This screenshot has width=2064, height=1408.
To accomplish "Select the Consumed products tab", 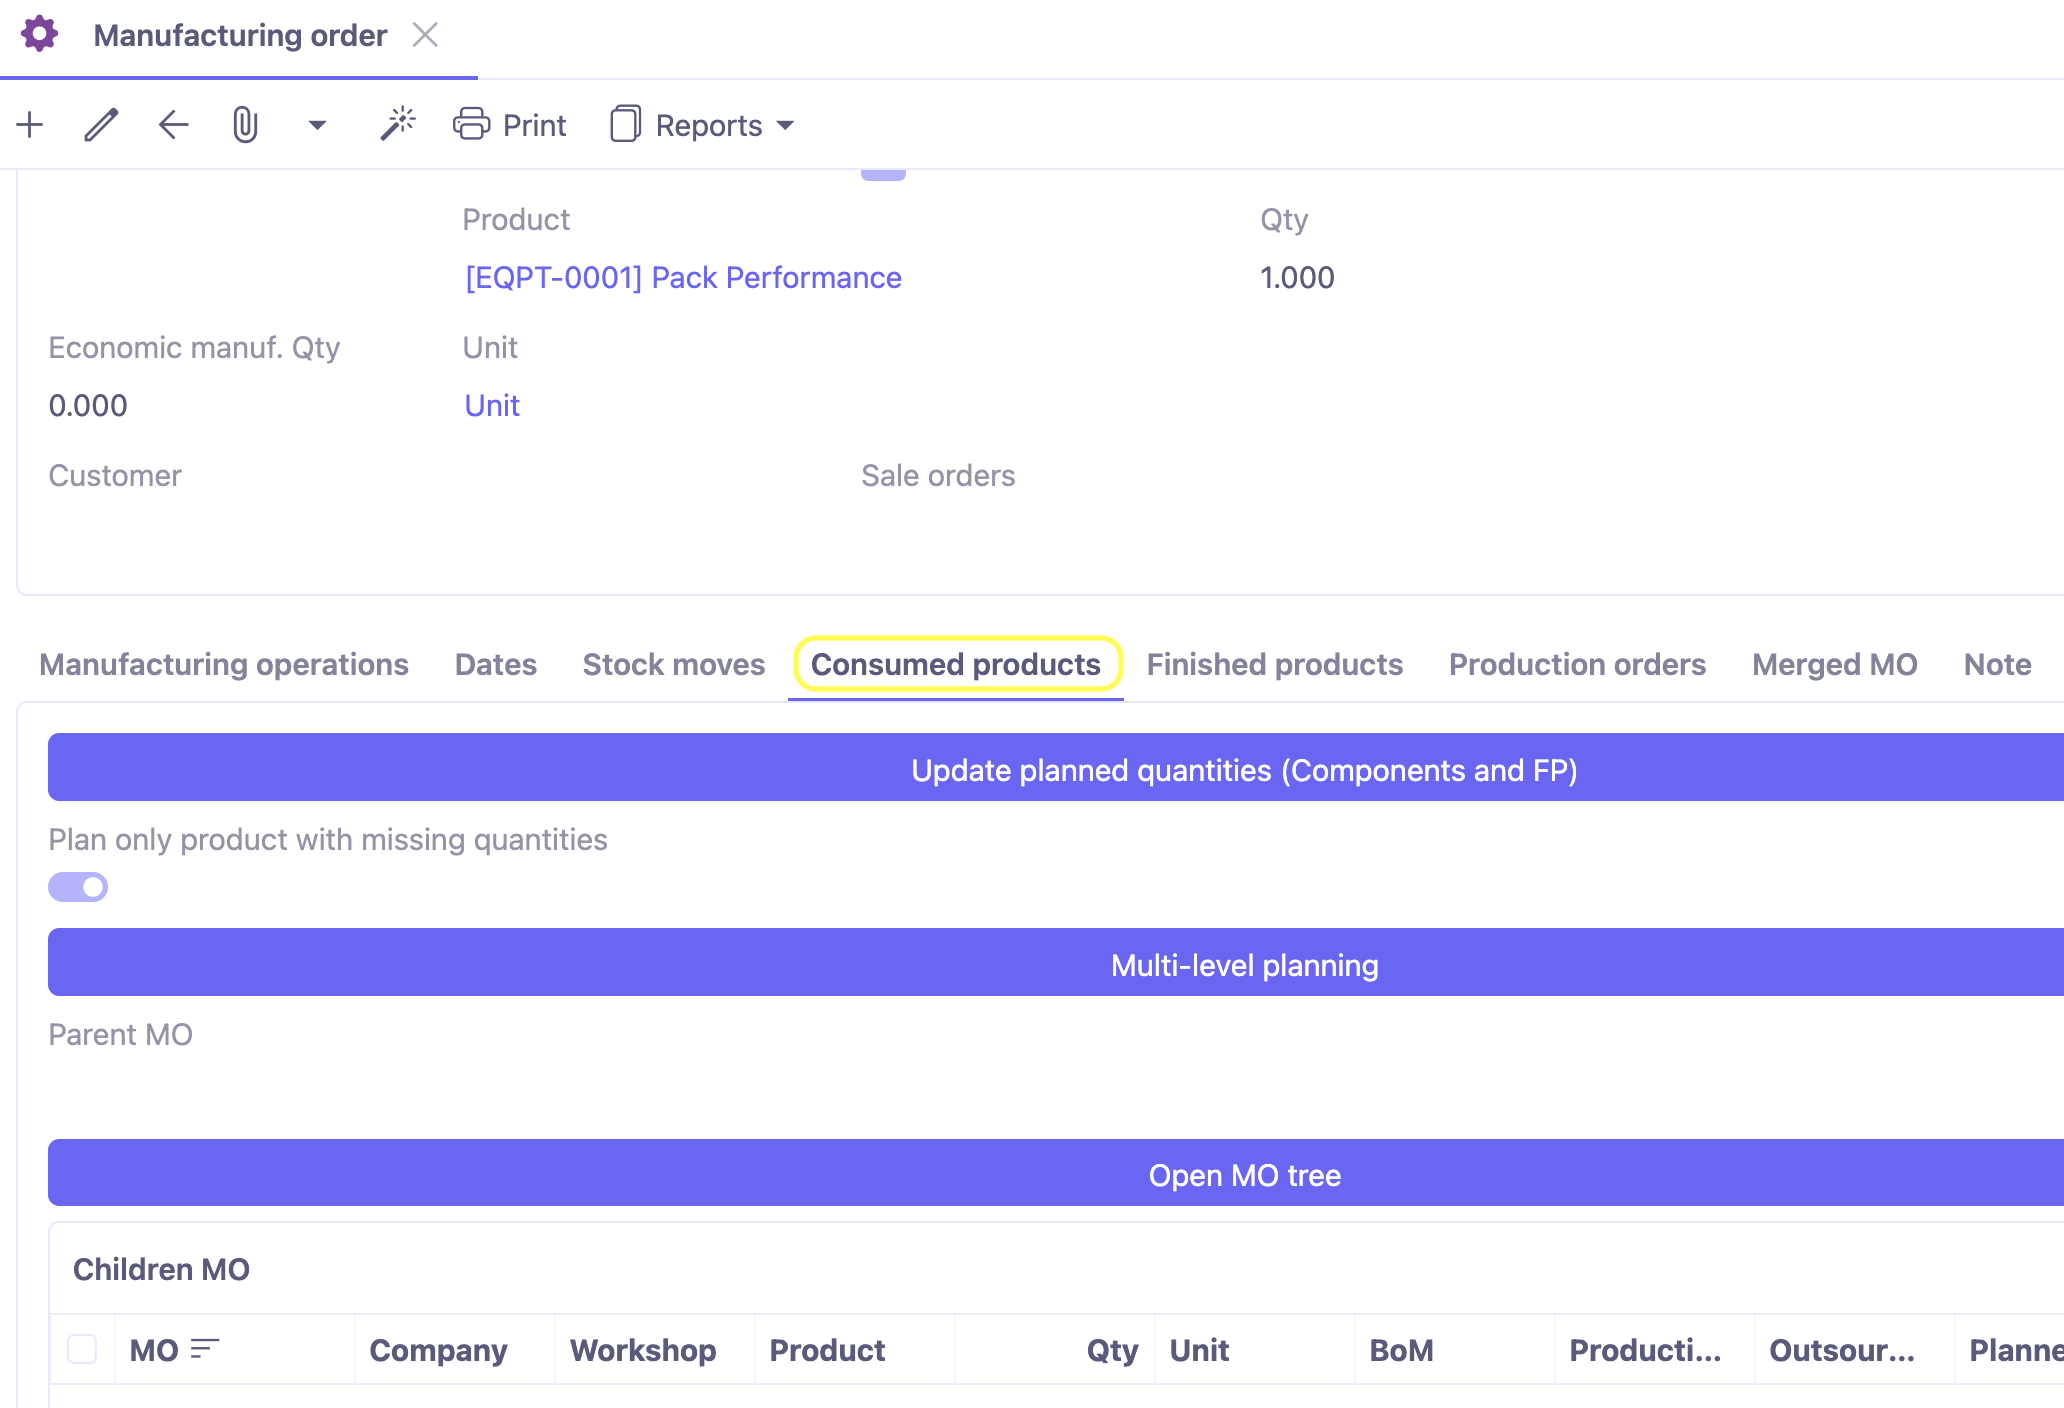I will pos(956,664).
